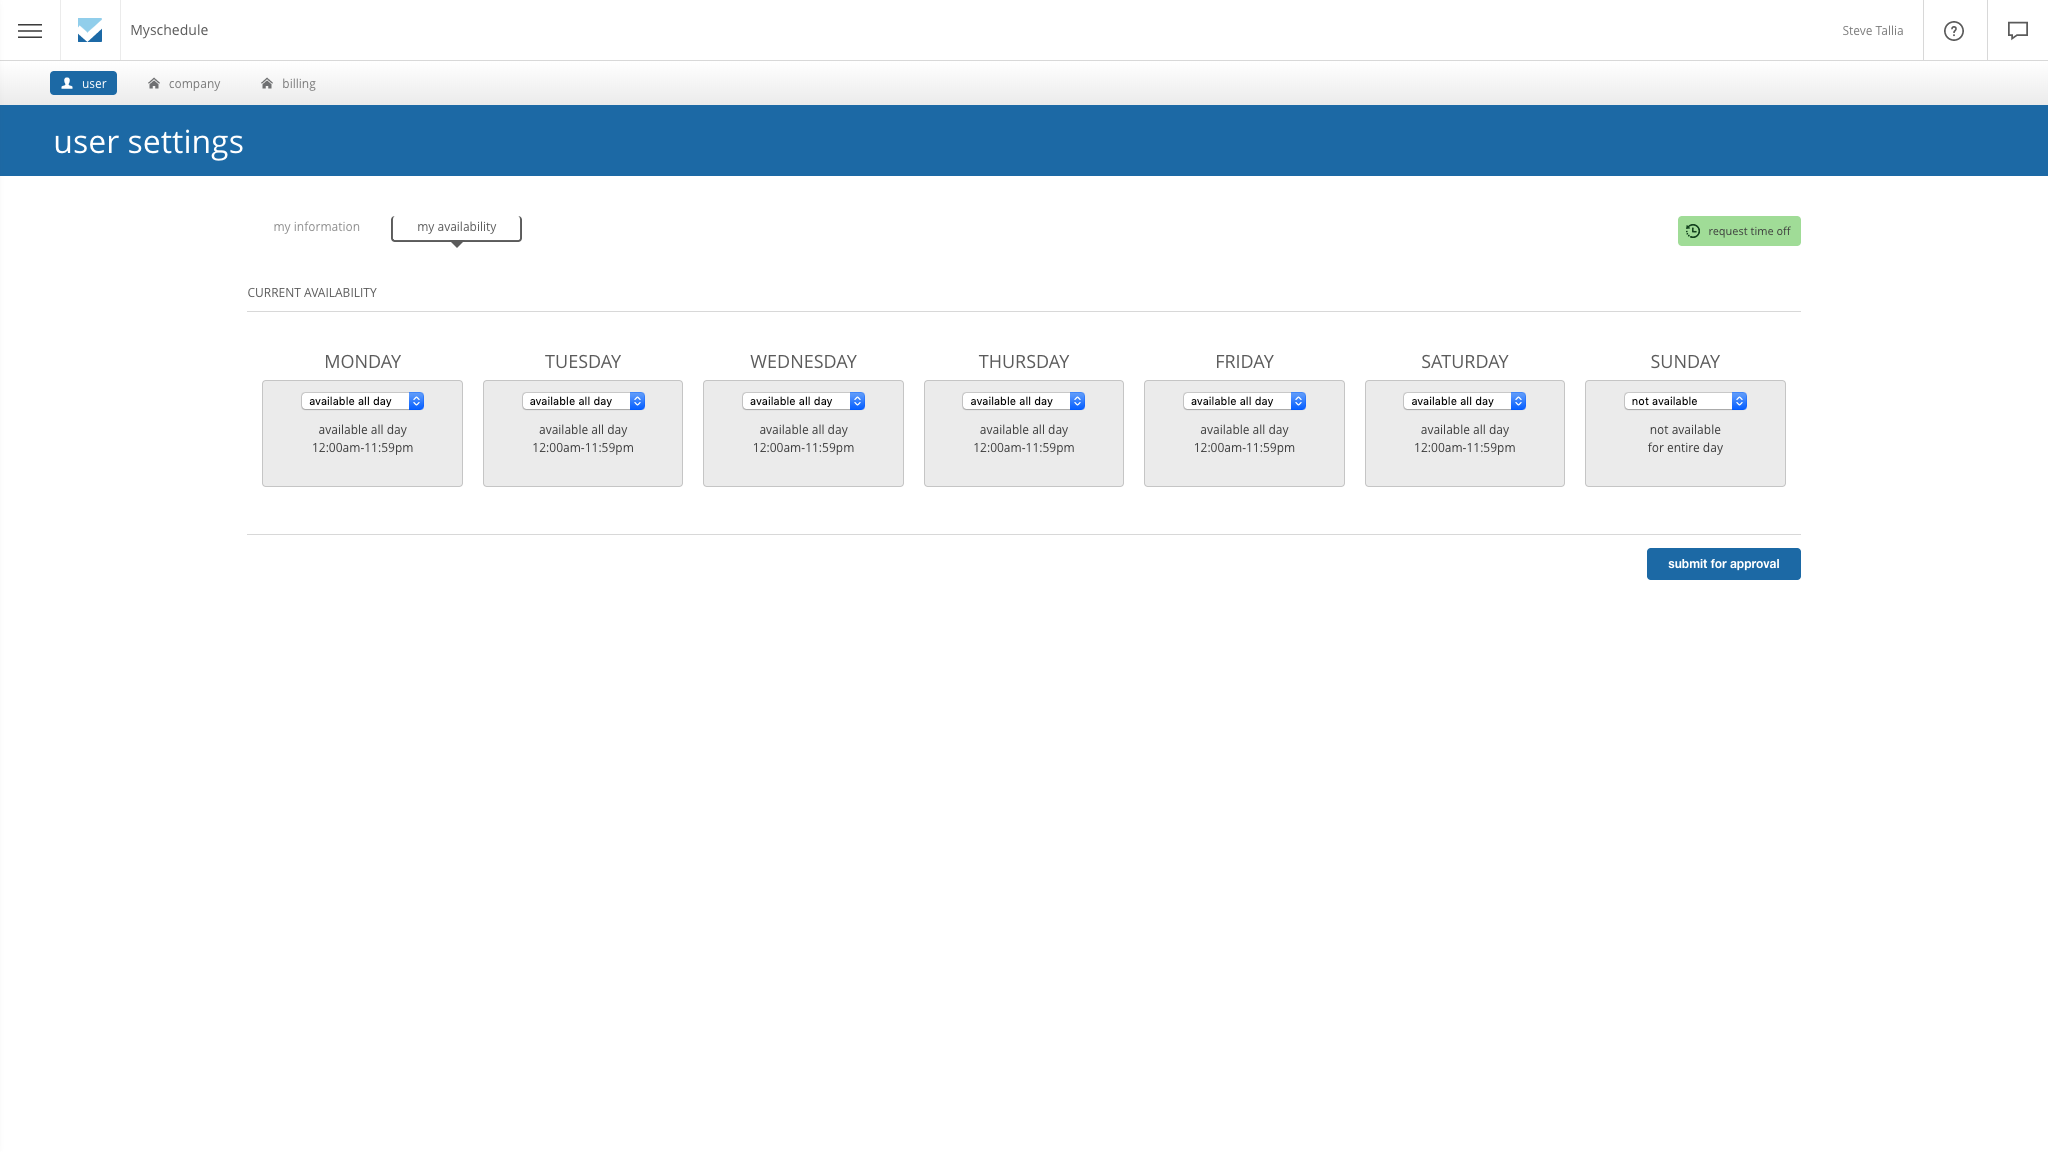
Task: Expand Wednesday availability dropdown
Action: [x=803, y=401]
